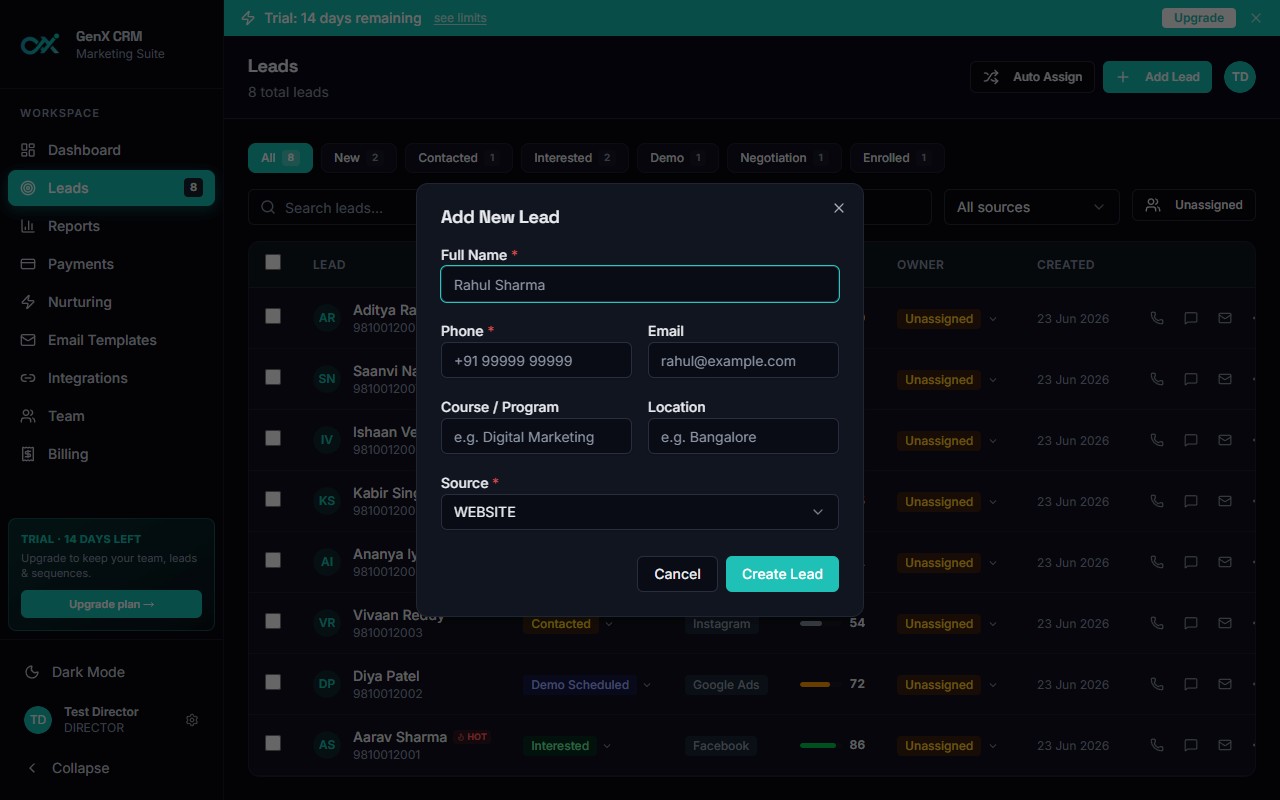Open Billing page from sidebar

(111, 454)
